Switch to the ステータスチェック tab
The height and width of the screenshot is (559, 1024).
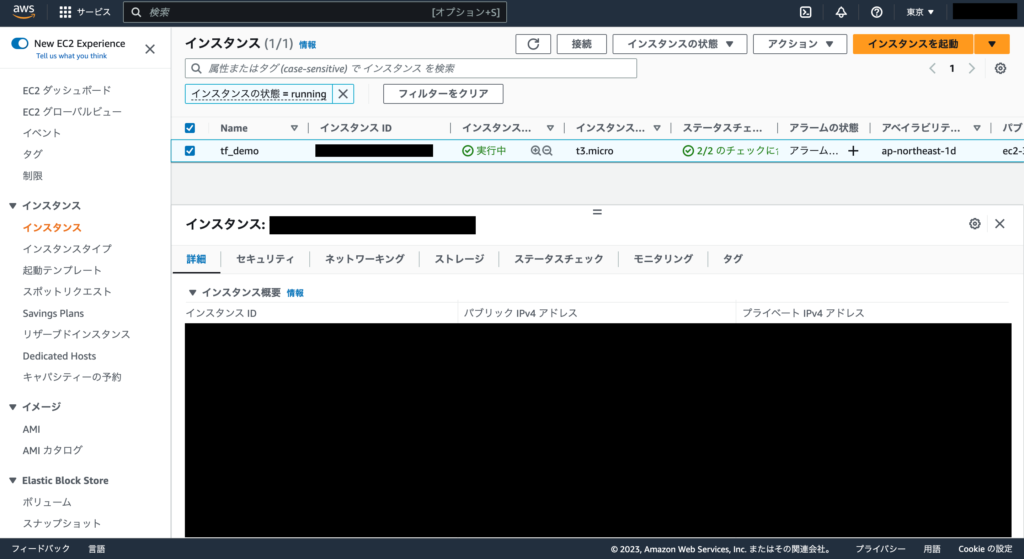558,259
